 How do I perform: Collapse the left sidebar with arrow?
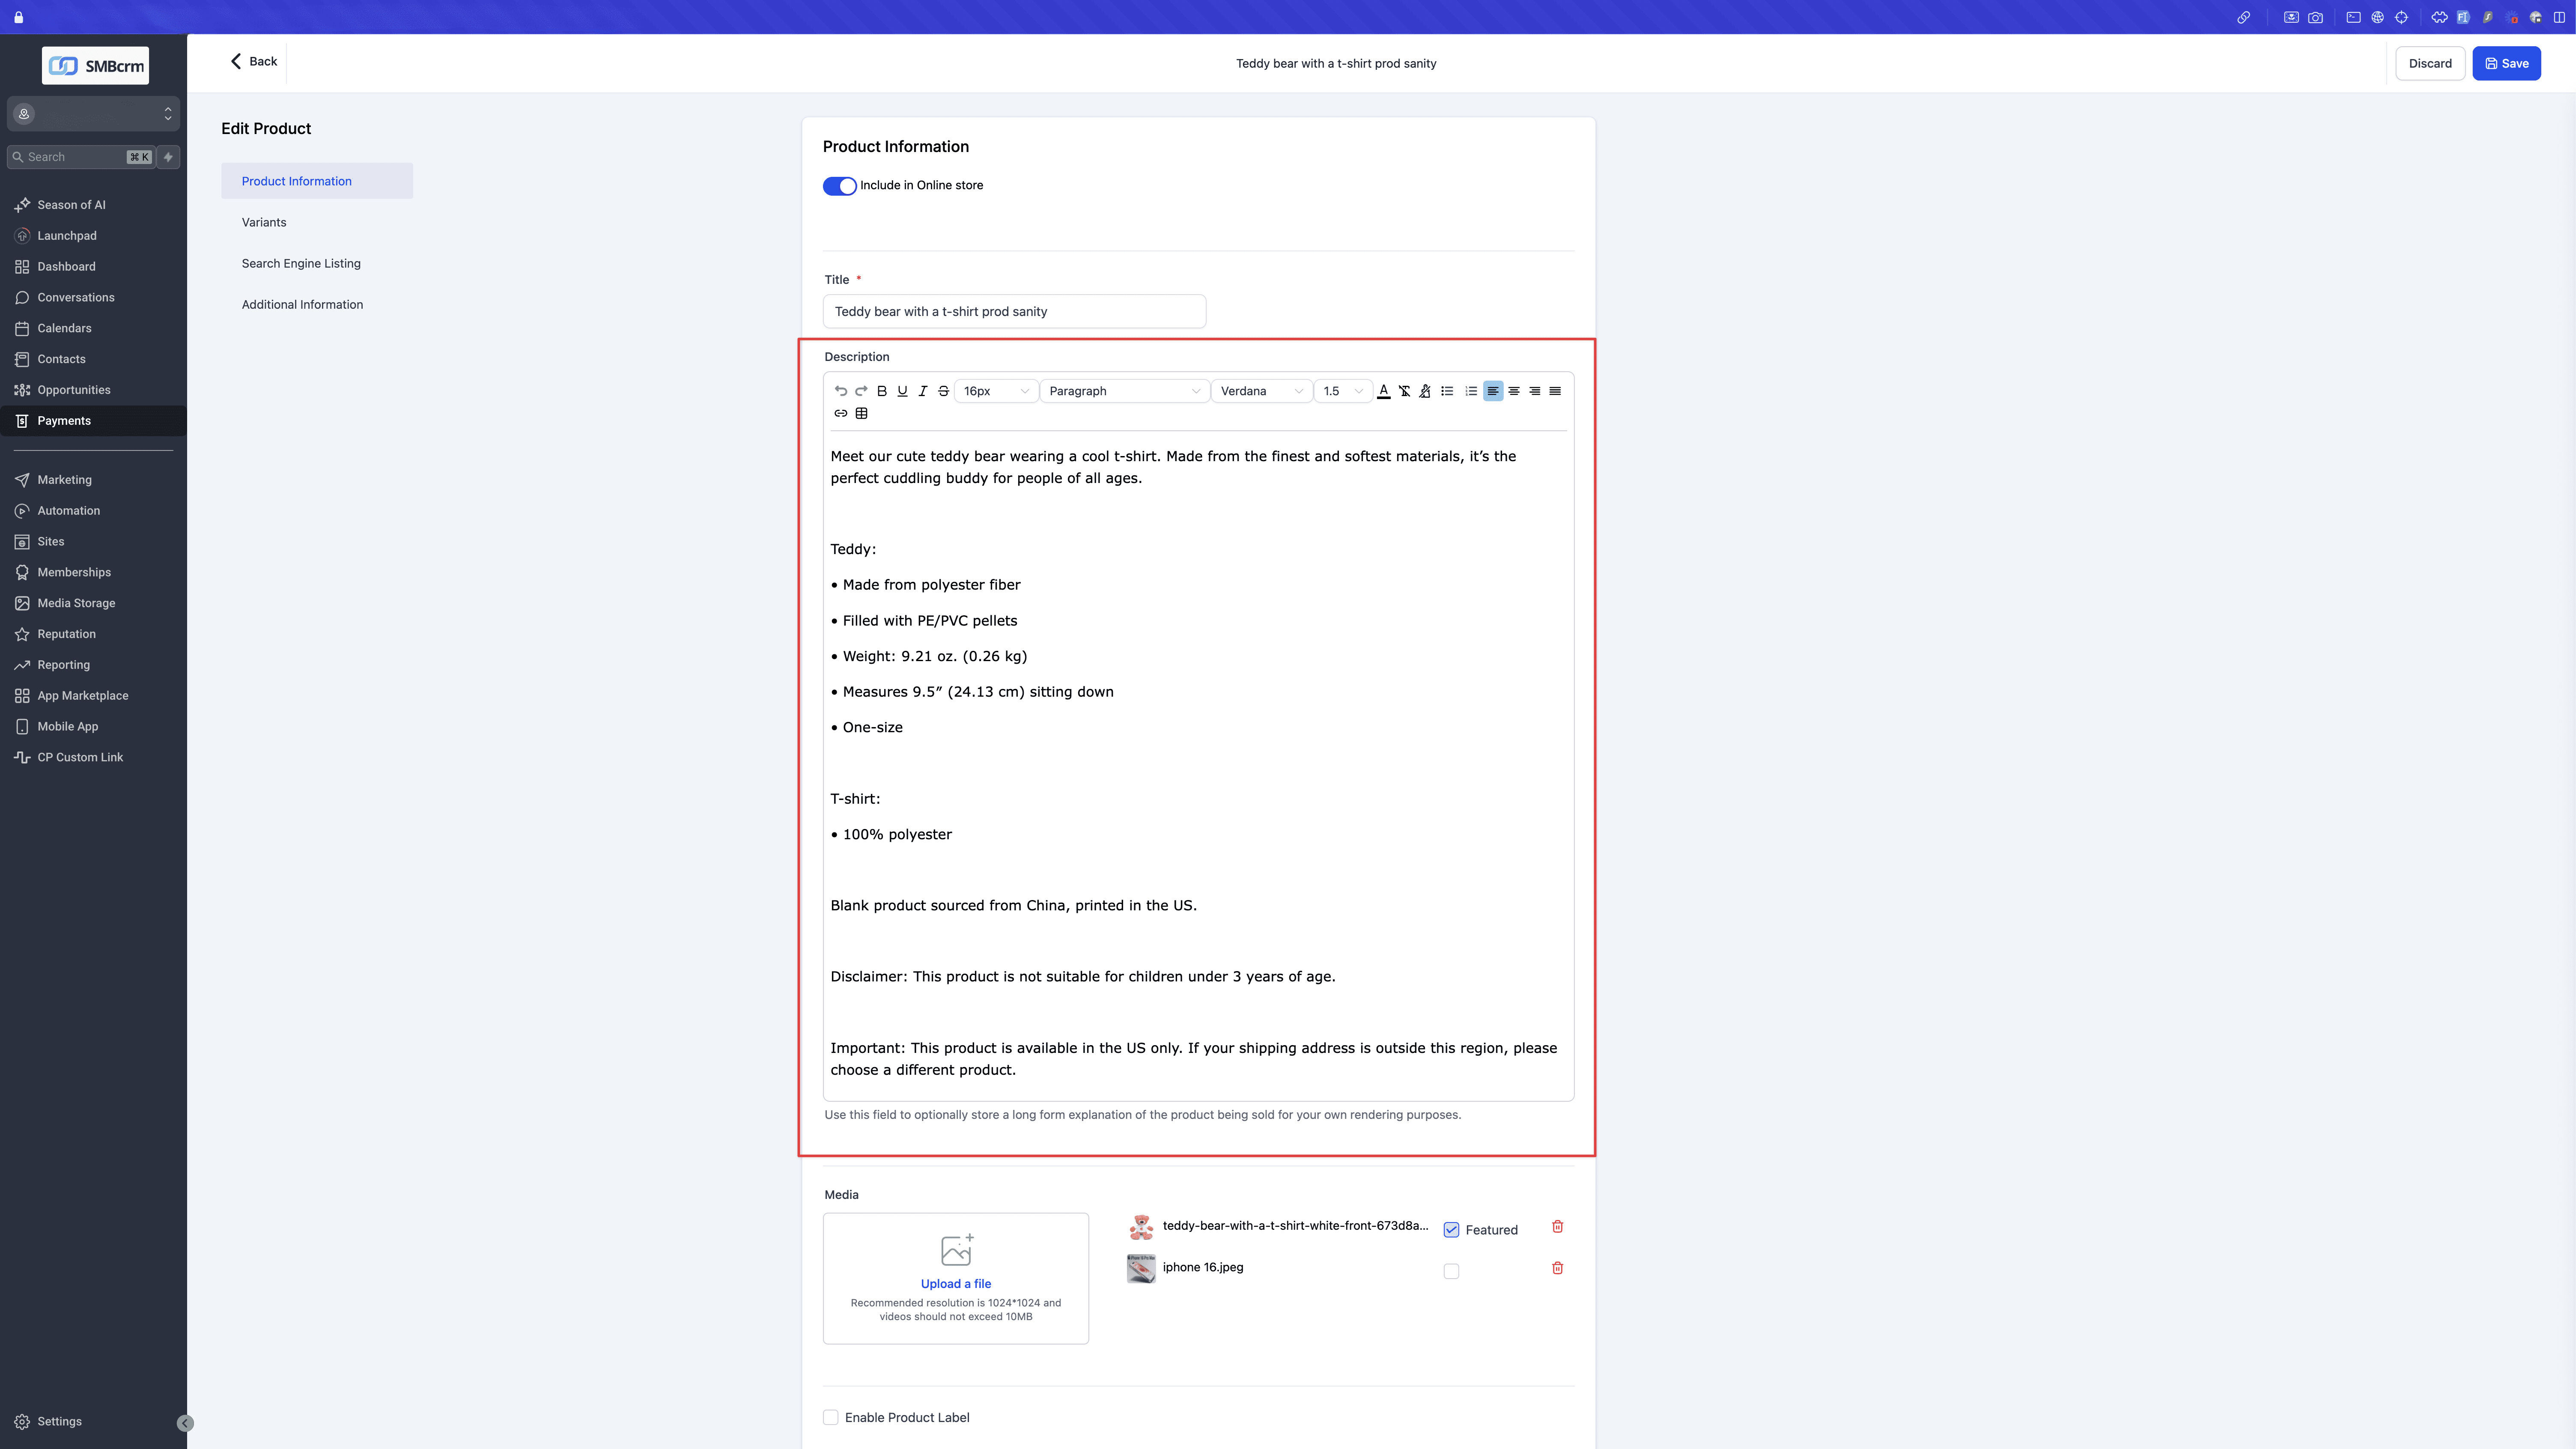tap(185, 1423)
